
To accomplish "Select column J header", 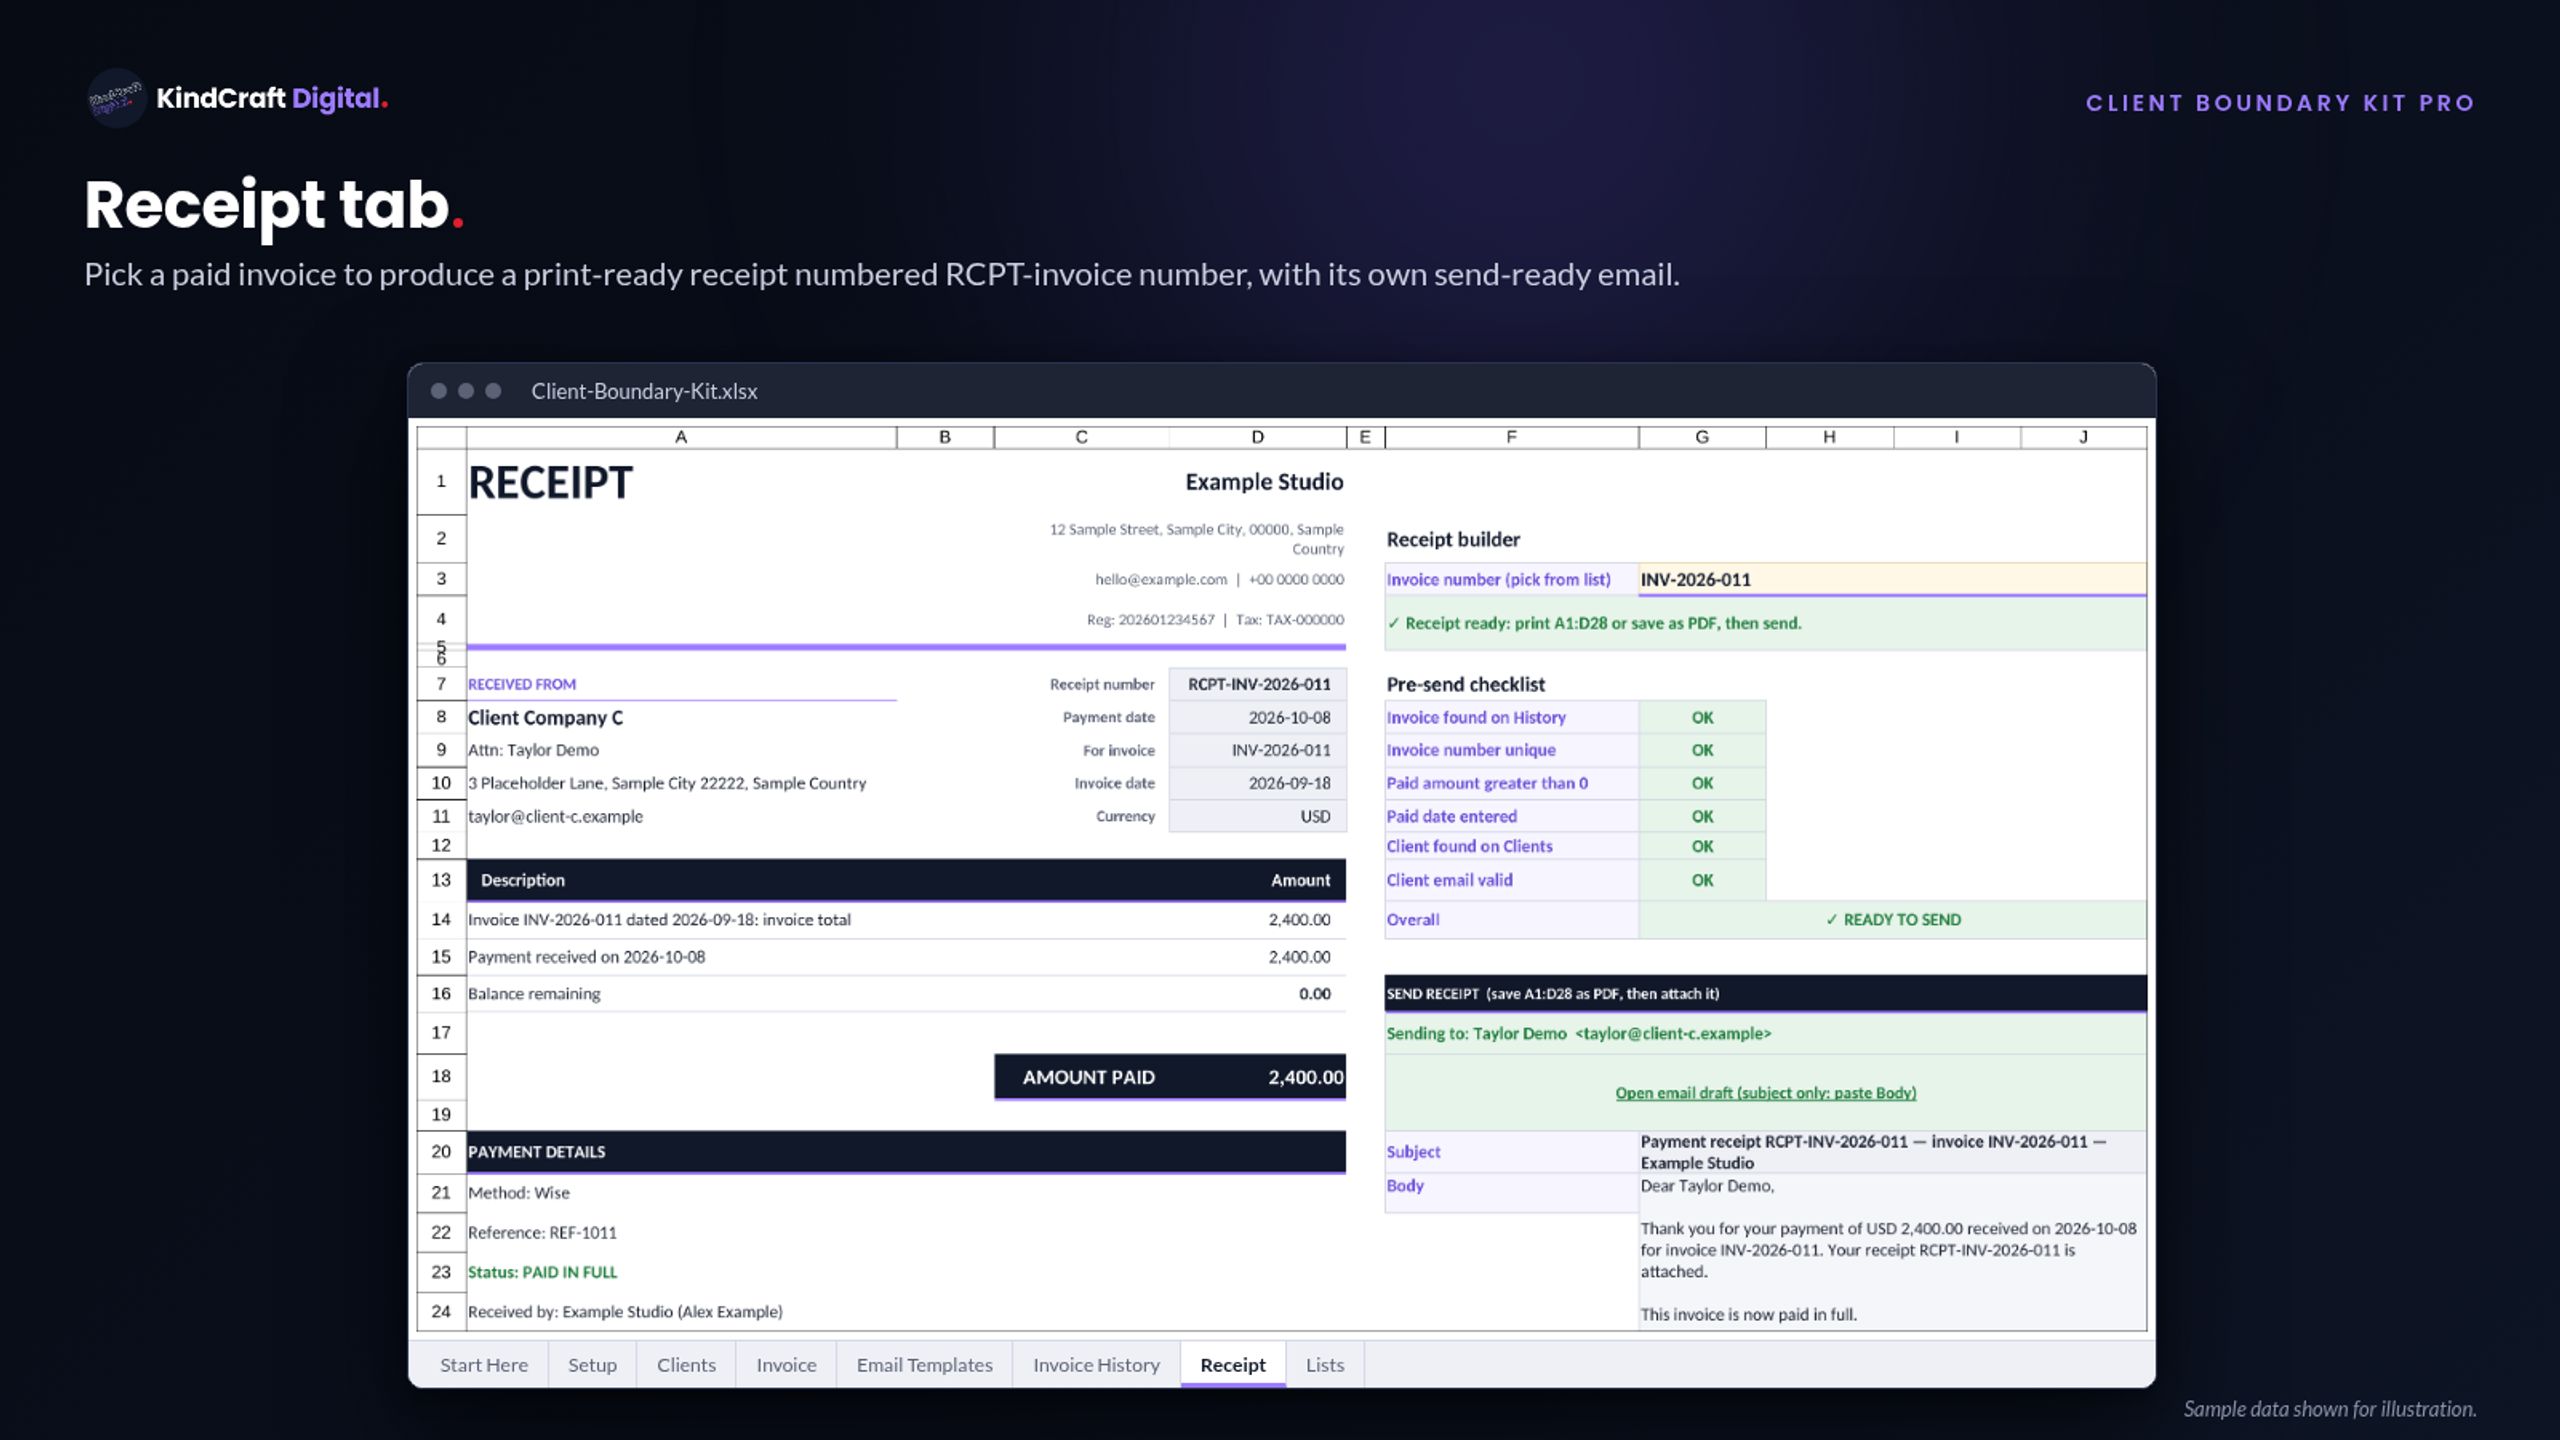I will [x=2083, y=437].
